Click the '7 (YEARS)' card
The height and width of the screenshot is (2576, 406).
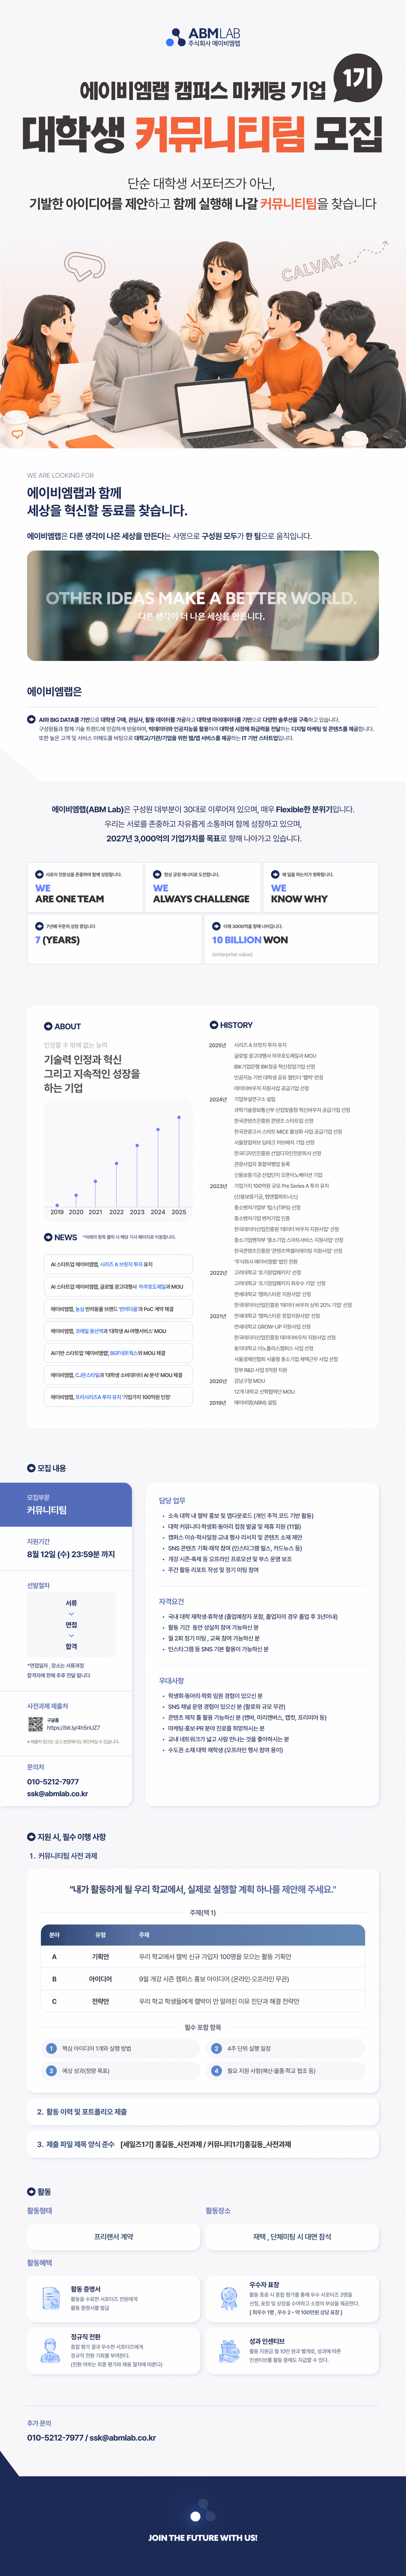pyautogui.click(x=114, y=939)
